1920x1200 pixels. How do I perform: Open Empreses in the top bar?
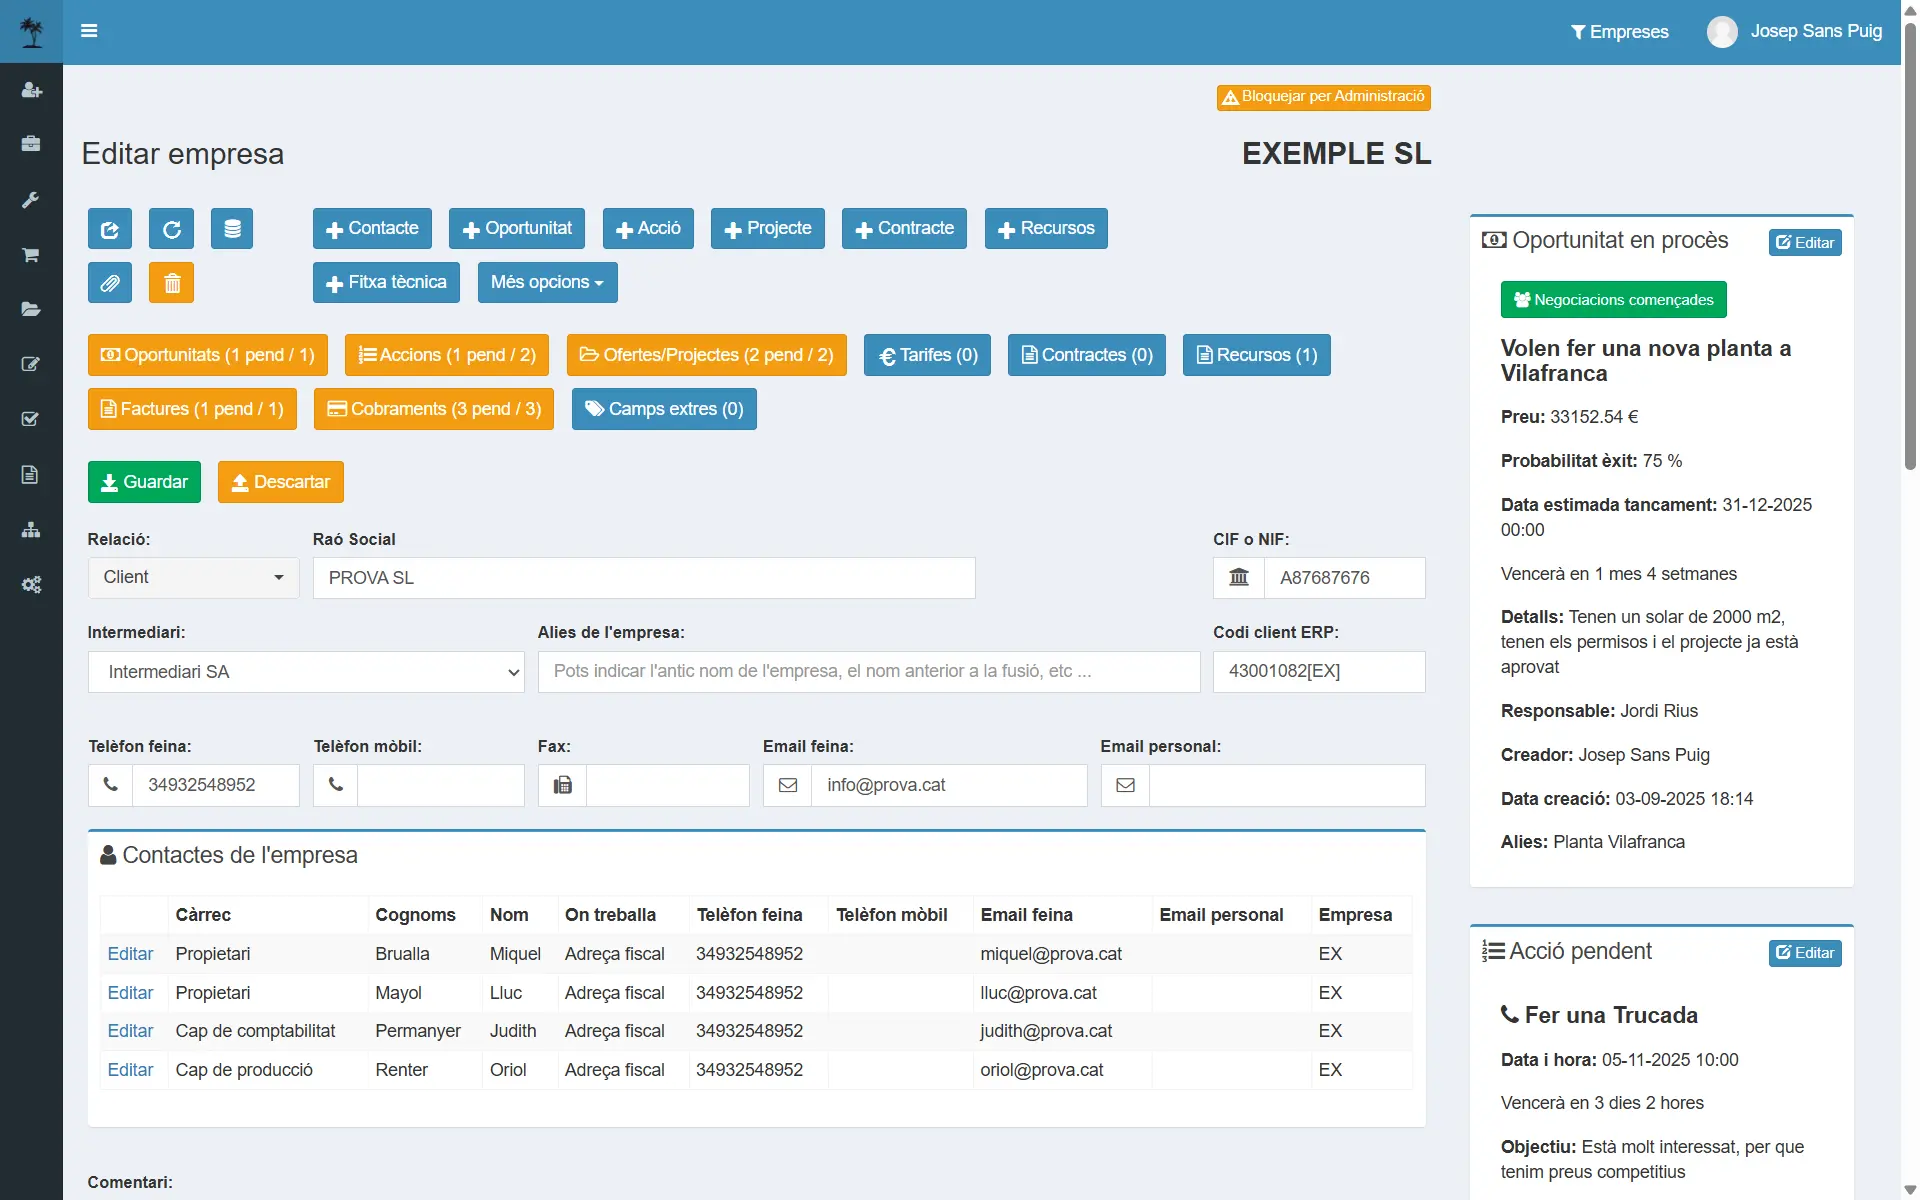coord(1619,31)
